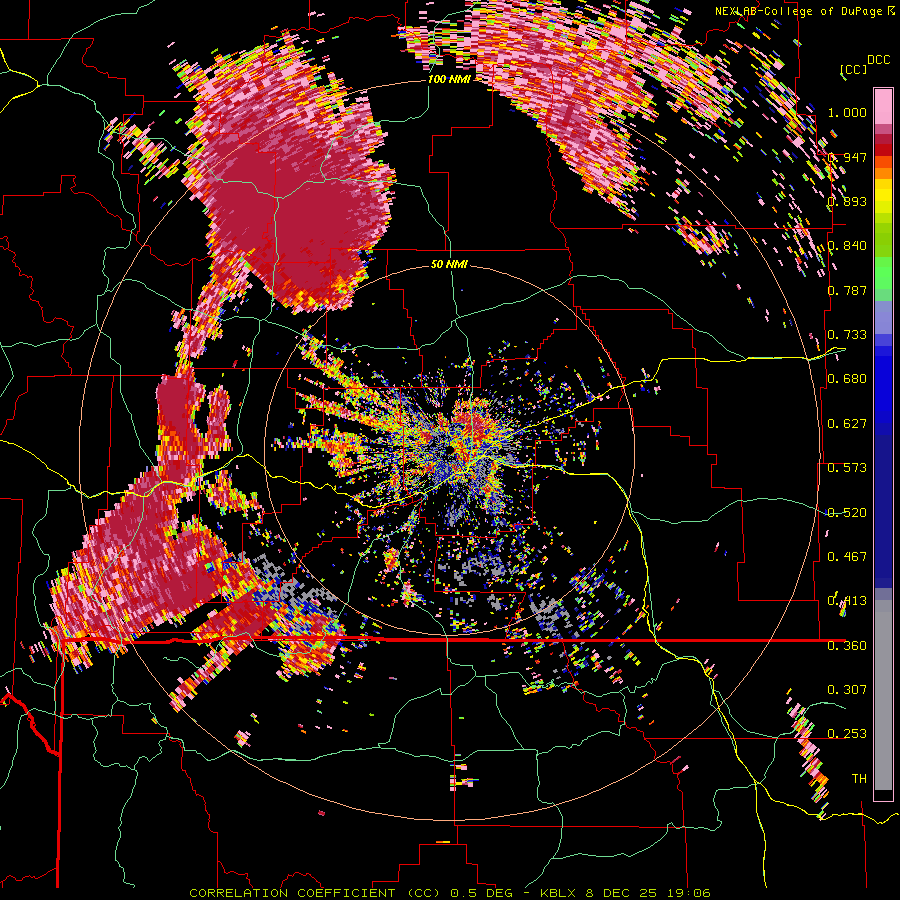Click the TH label at legend bottom
The height and width of the screenshot is (900, 900).
pyautogui.click(x=859, y=778)
